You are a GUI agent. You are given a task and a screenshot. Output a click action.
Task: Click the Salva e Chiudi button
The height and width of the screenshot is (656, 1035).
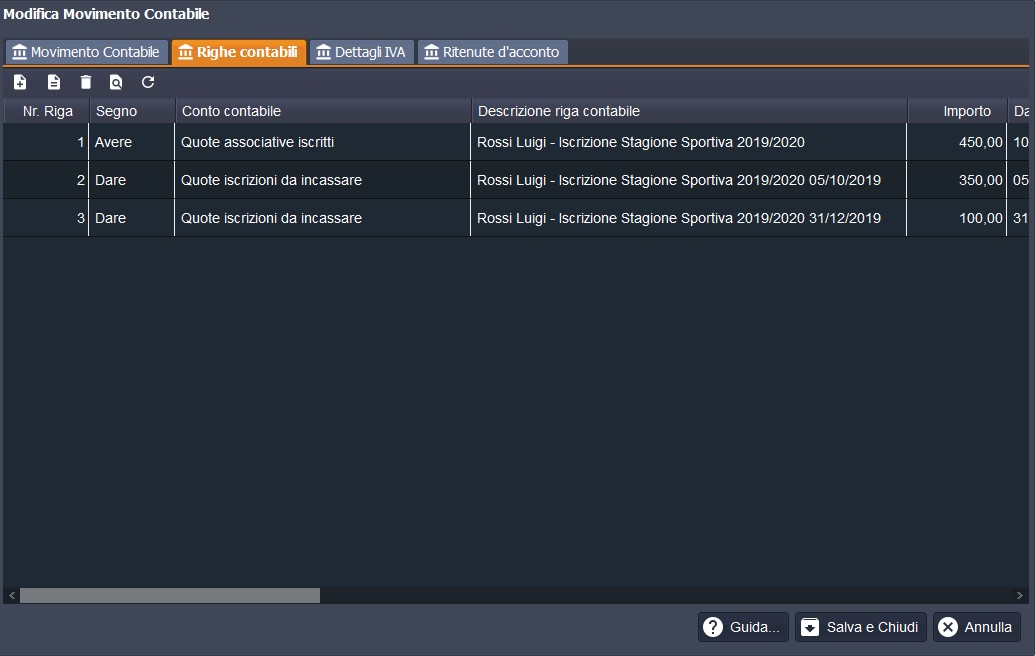pos(860,627)
